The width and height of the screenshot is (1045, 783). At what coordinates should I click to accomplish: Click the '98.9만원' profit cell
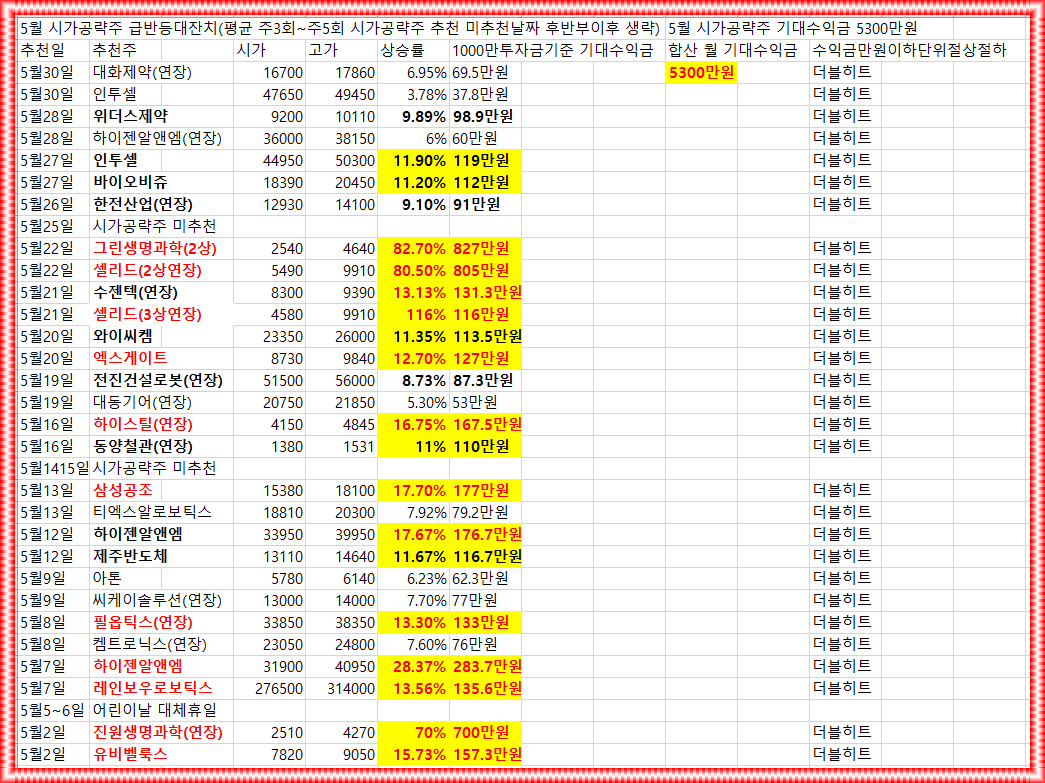[x=485, y=116]
